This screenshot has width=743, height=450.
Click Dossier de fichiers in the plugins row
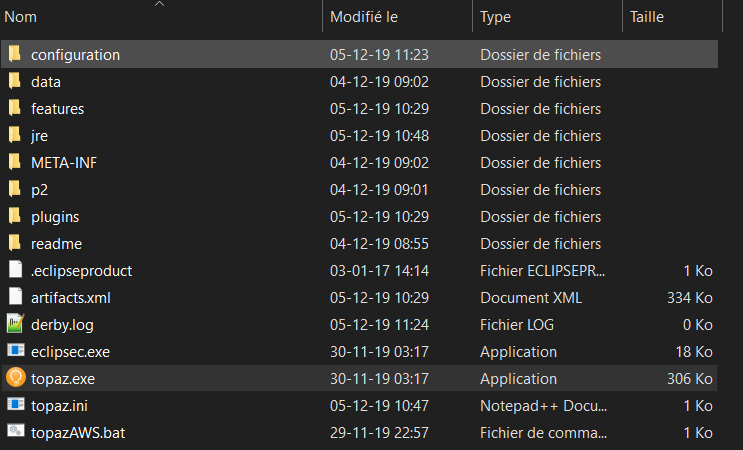coord(541,217)
